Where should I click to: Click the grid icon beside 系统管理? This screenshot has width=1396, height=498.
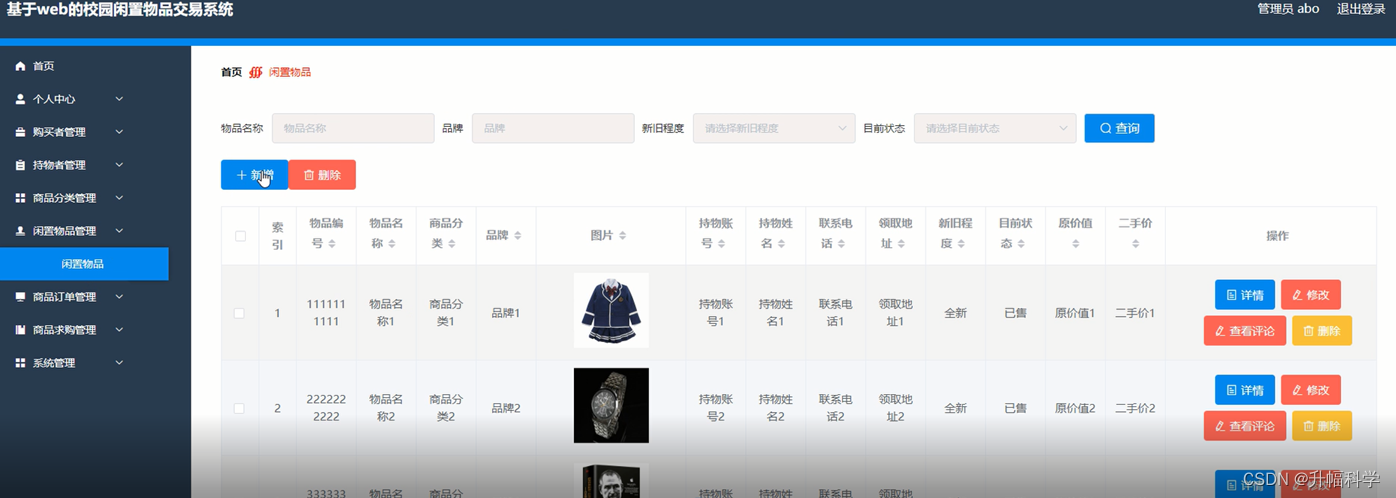[20, 363]
